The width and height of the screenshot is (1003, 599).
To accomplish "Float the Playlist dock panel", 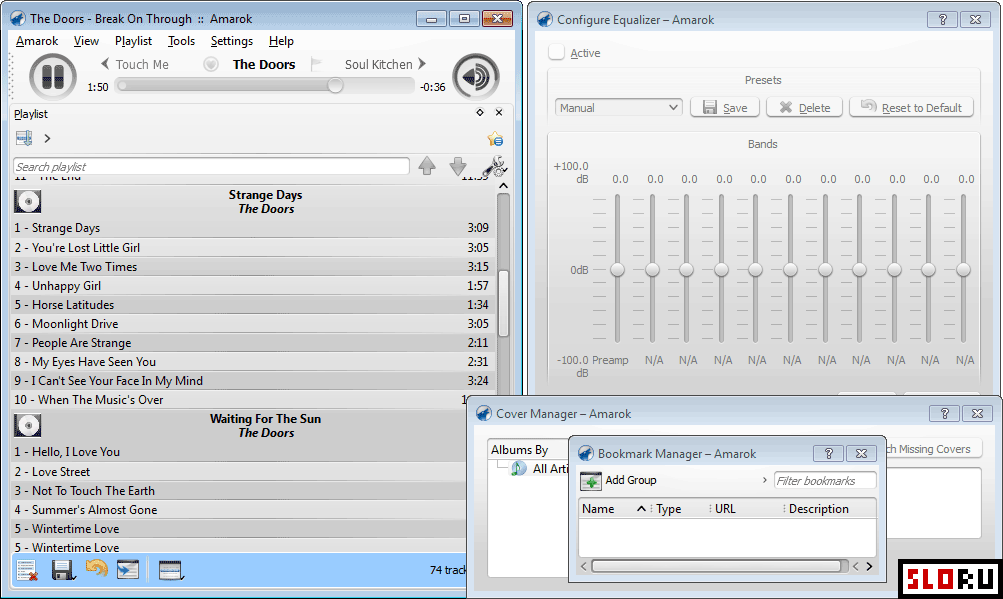I will click(x=480, y=113).
